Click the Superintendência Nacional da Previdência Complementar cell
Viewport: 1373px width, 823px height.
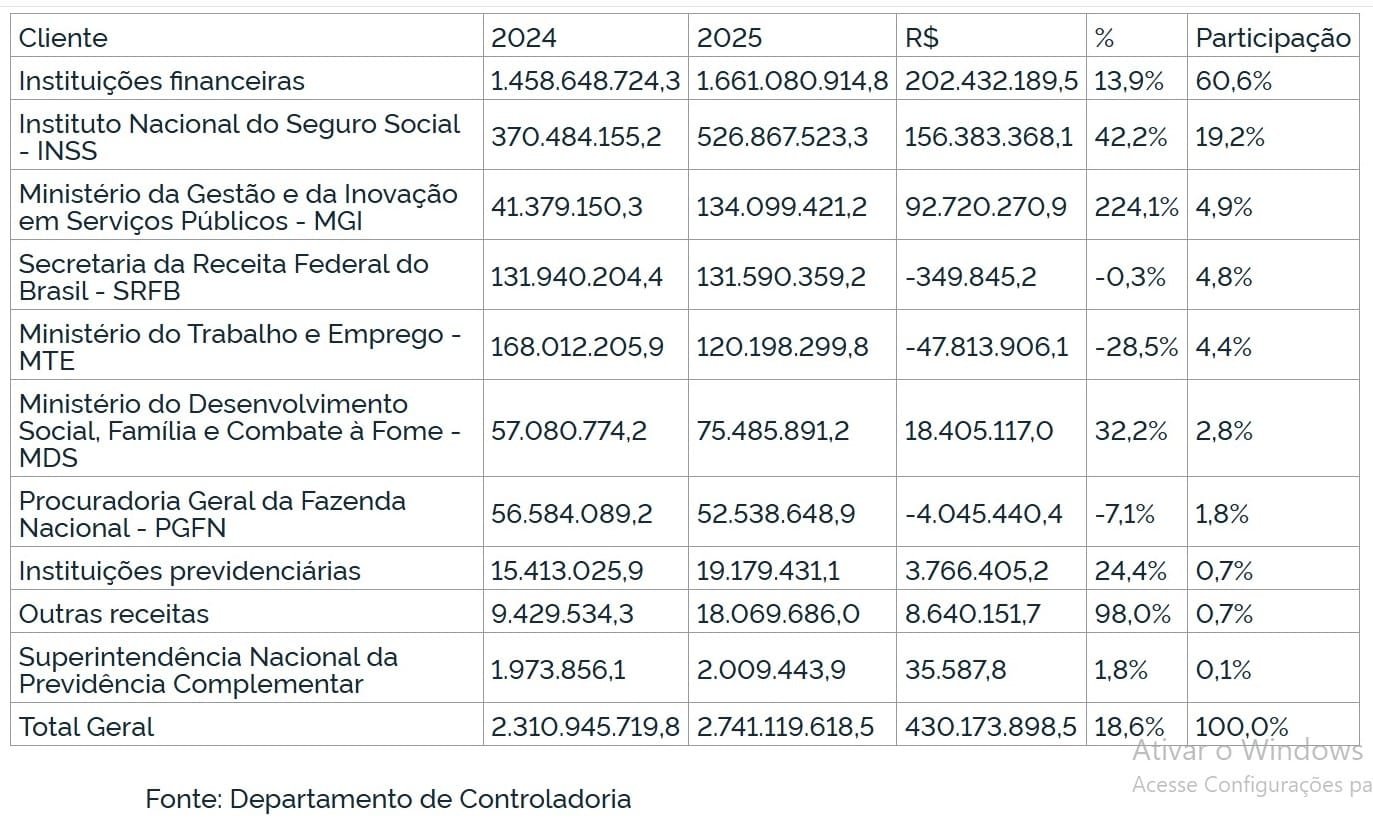208,671
